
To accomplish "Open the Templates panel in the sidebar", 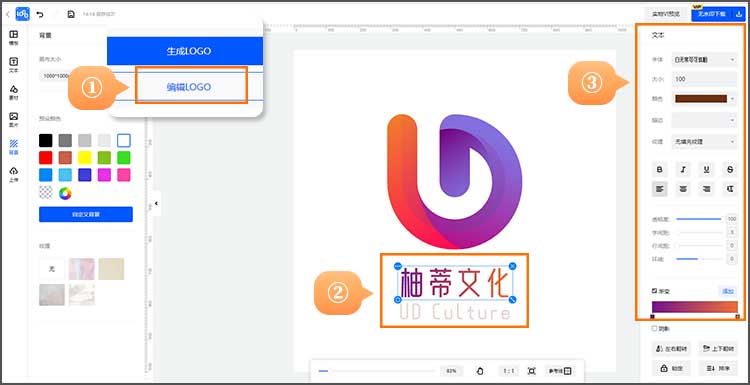I will (x=14, y=37).
